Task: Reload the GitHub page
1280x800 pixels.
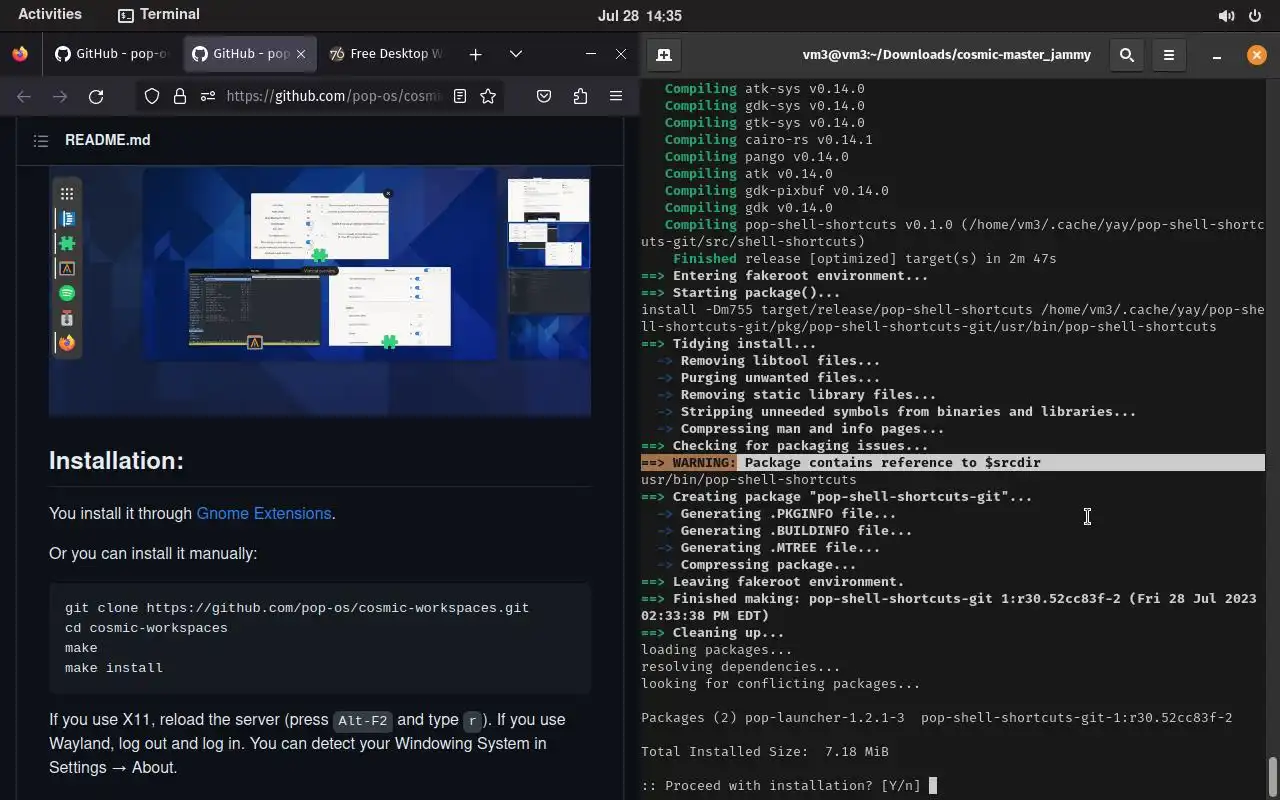Action: point(96,96)
